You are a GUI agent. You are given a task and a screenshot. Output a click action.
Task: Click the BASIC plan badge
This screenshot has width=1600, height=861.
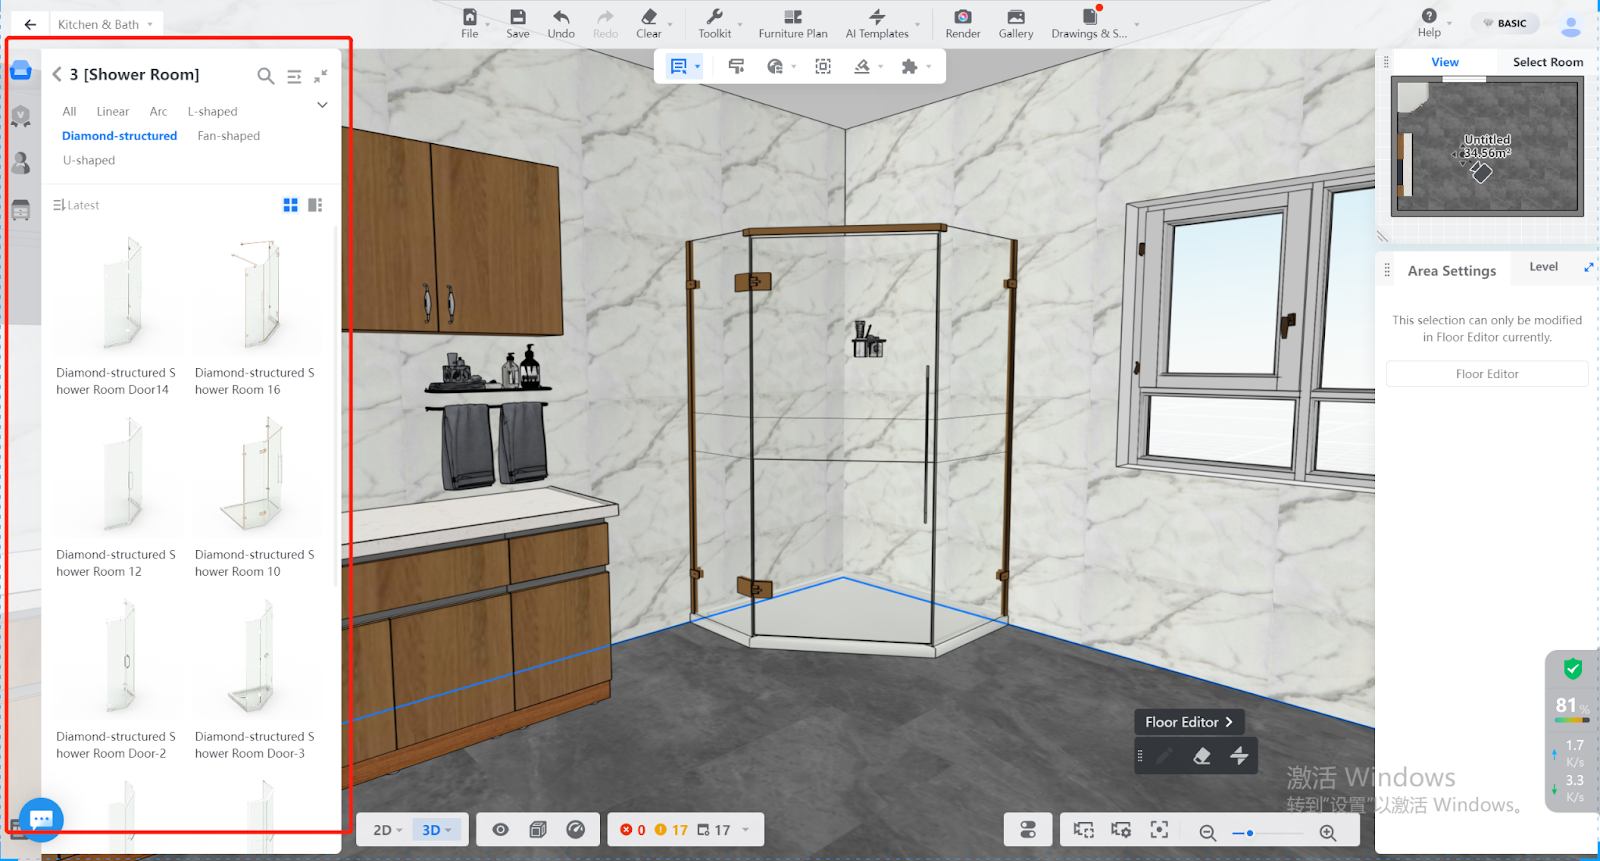1505,23
